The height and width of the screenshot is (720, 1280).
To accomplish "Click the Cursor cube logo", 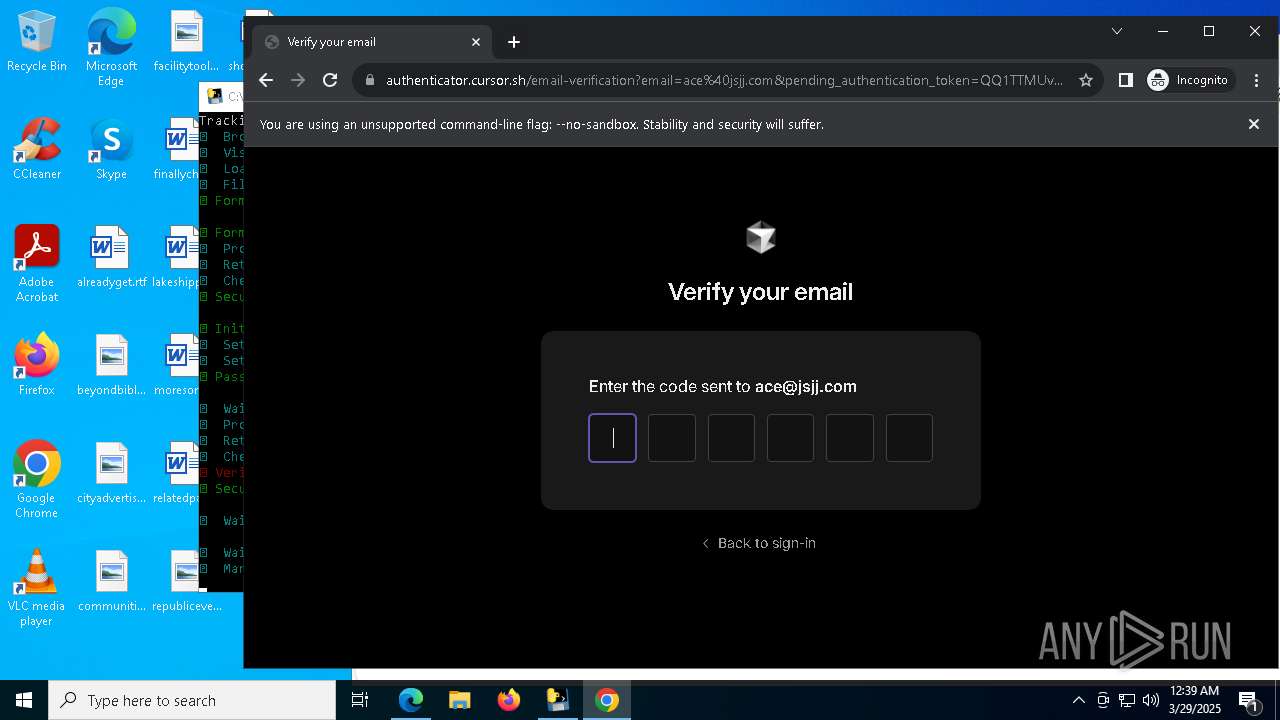I will point(761,237).
